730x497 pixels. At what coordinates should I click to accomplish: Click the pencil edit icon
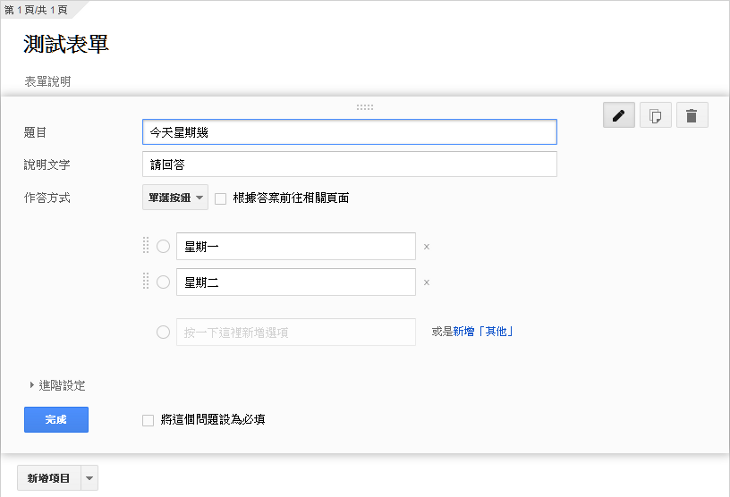(x=618, y=116)
